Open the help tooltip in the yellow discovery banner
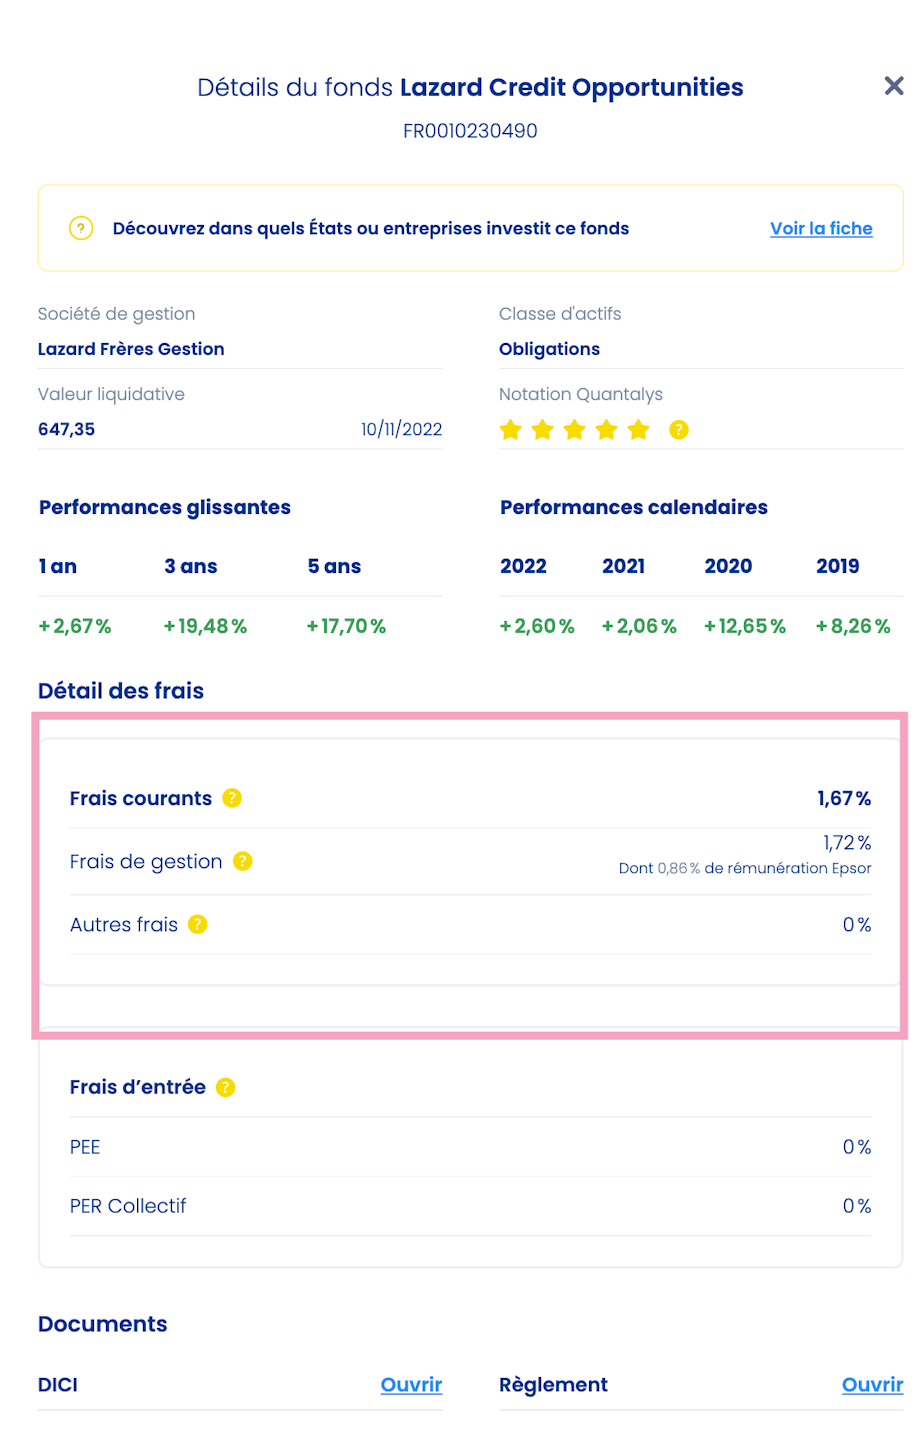Viewport: 922px width, 1440px height. [81, 228]
